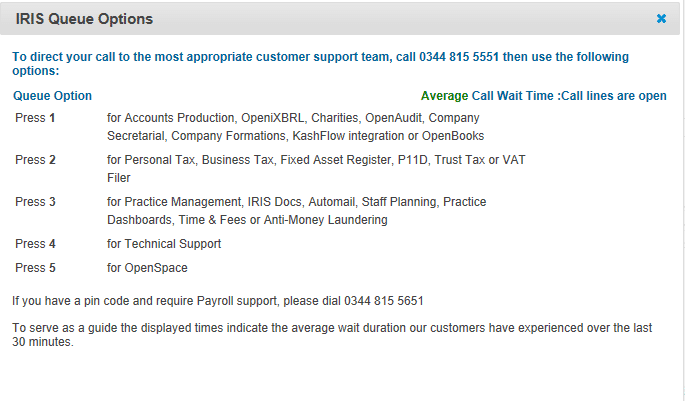This screenshot has width=685, height=401.
Task: Click the 'for Technical Support' description
Action: pos(164,244)
